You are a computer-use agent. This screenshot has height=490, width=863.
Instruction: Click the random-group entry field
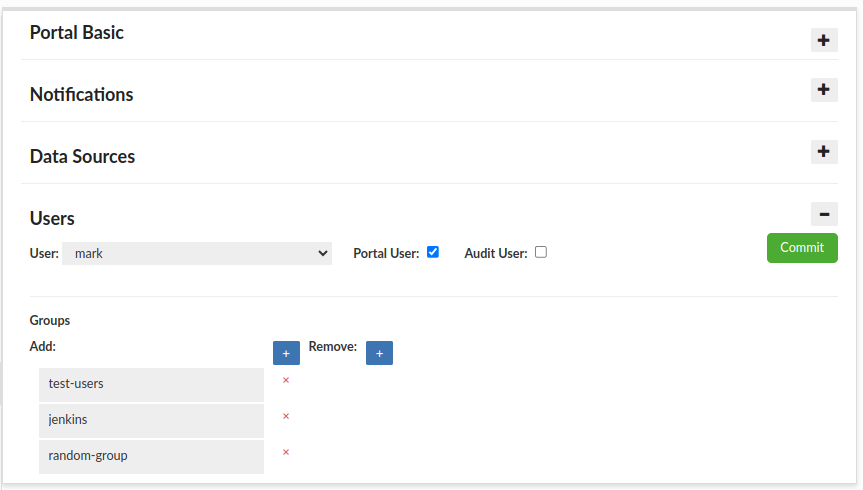tap(151, 456)
